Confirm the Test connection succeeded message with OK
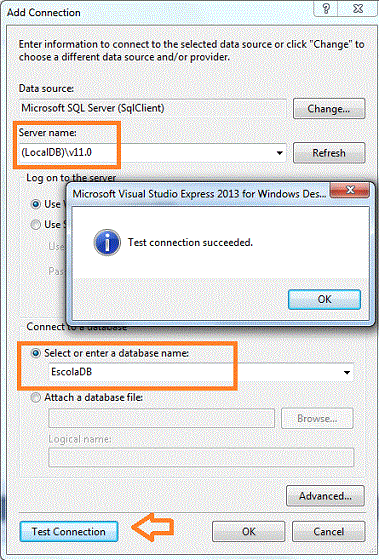The image size is (379, 560). click(x=324, y=299)
